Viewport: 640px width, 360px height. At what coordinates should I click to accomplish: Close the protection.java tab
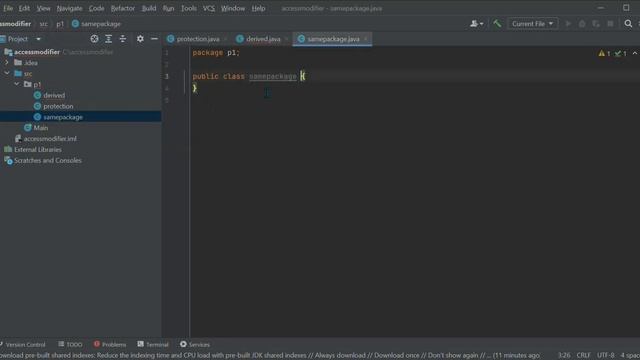[225, 39]
